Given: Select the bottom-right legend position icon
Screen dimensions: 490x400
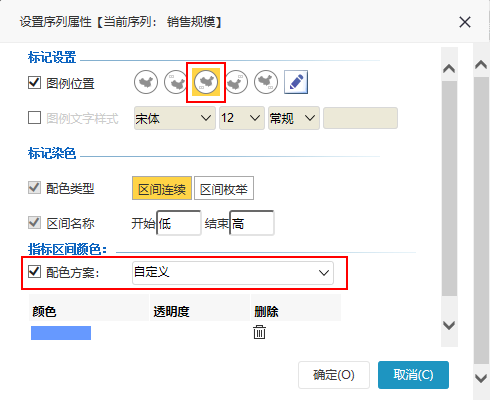Looking at the screenshot, I should tap(266, 82).
